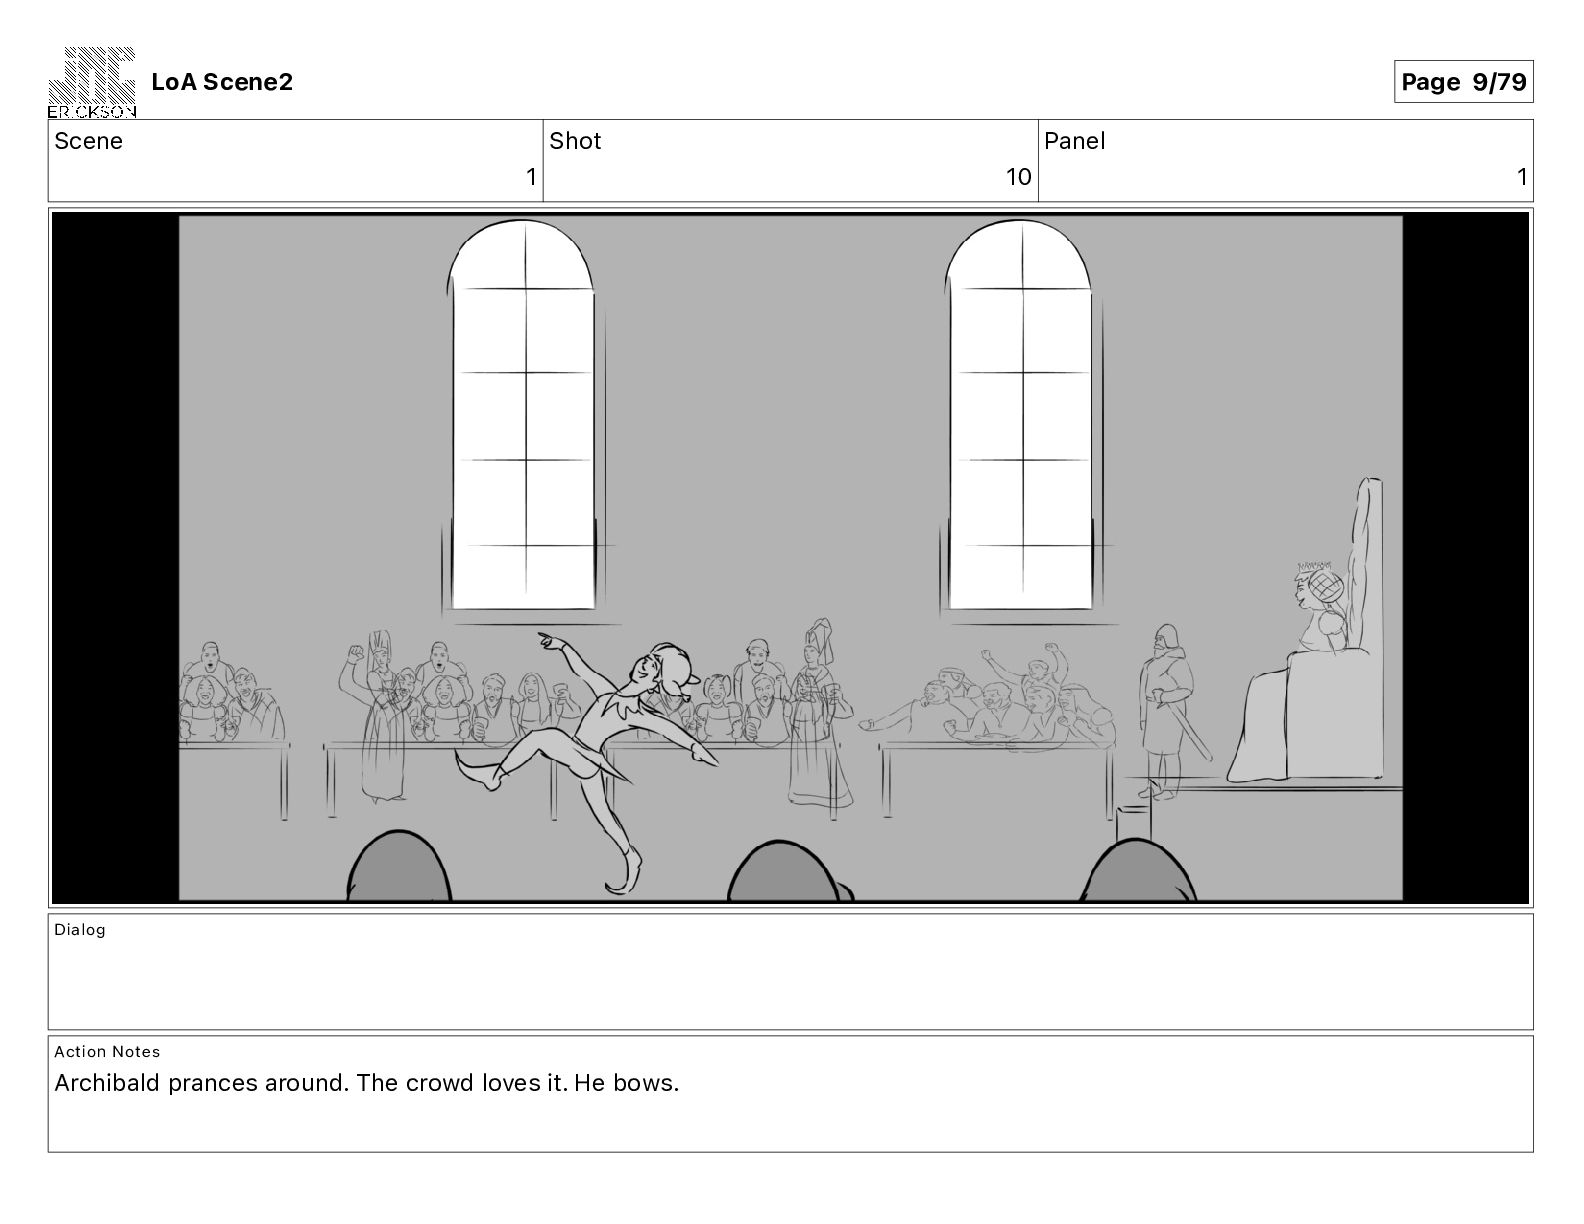Click inside the empty Dialog box

coord(790,972)
